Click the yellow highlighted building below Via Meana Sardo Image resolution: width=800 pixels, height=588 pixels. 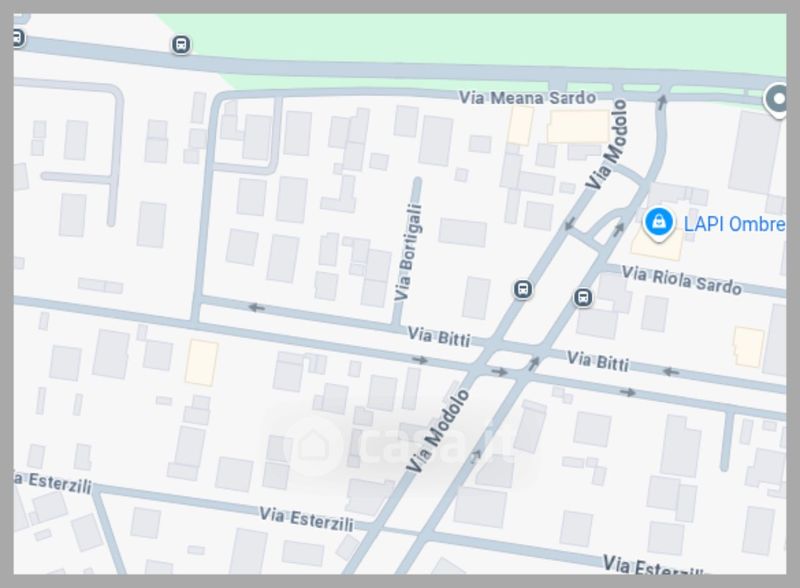pyautogui.click(x=579, y=127)
